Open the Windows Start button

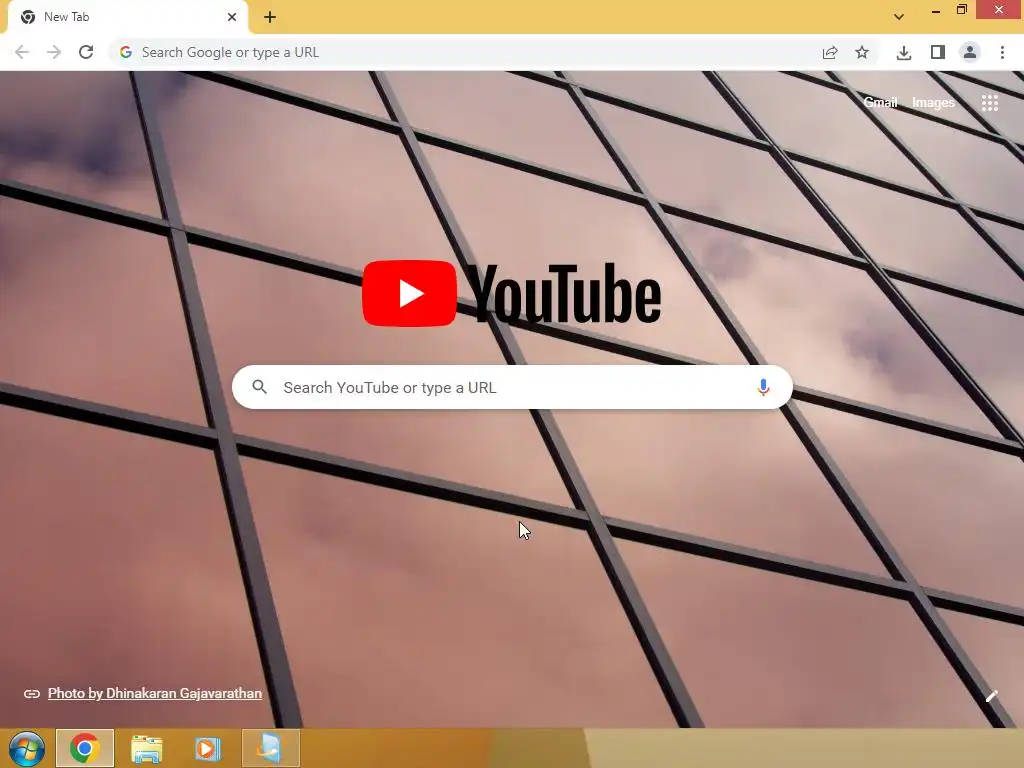pos(27,748)
